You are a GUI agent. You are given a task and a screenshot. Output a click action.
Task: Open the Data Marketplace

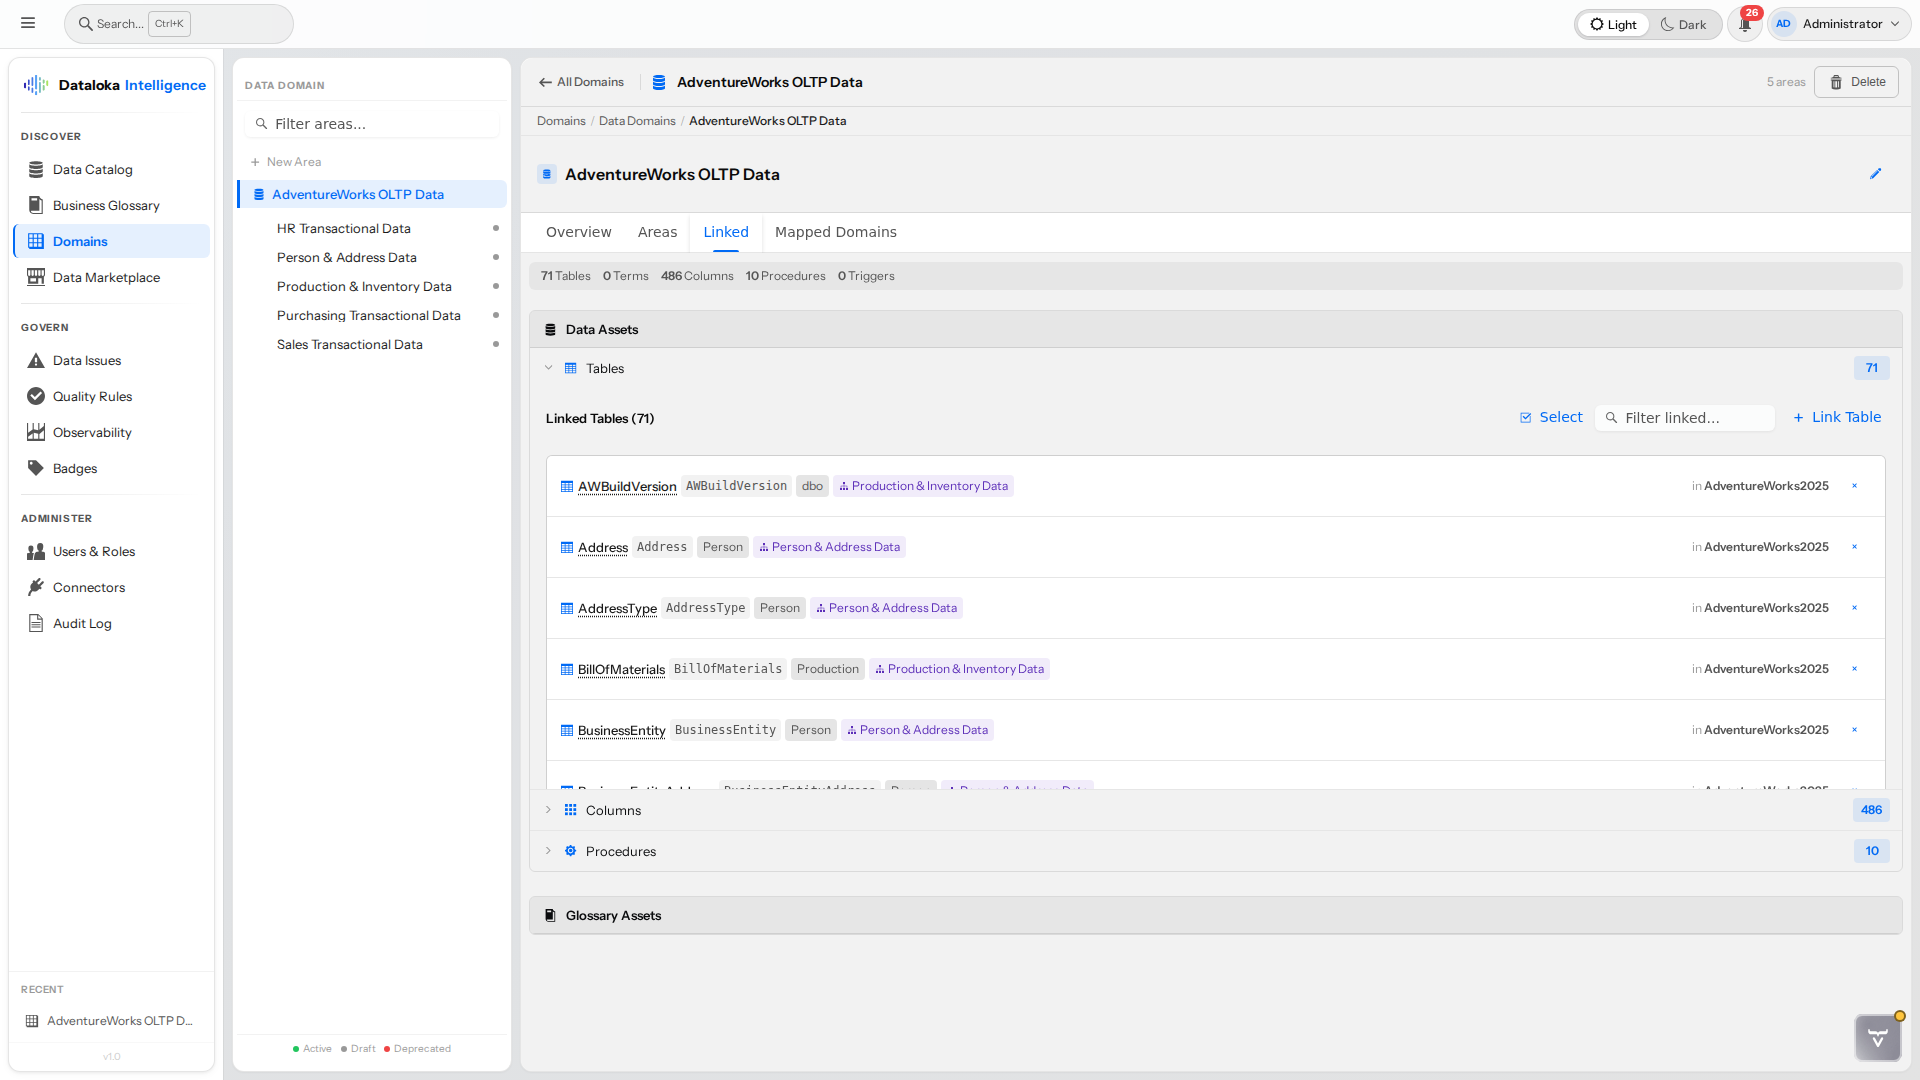[x=105, y=277]
